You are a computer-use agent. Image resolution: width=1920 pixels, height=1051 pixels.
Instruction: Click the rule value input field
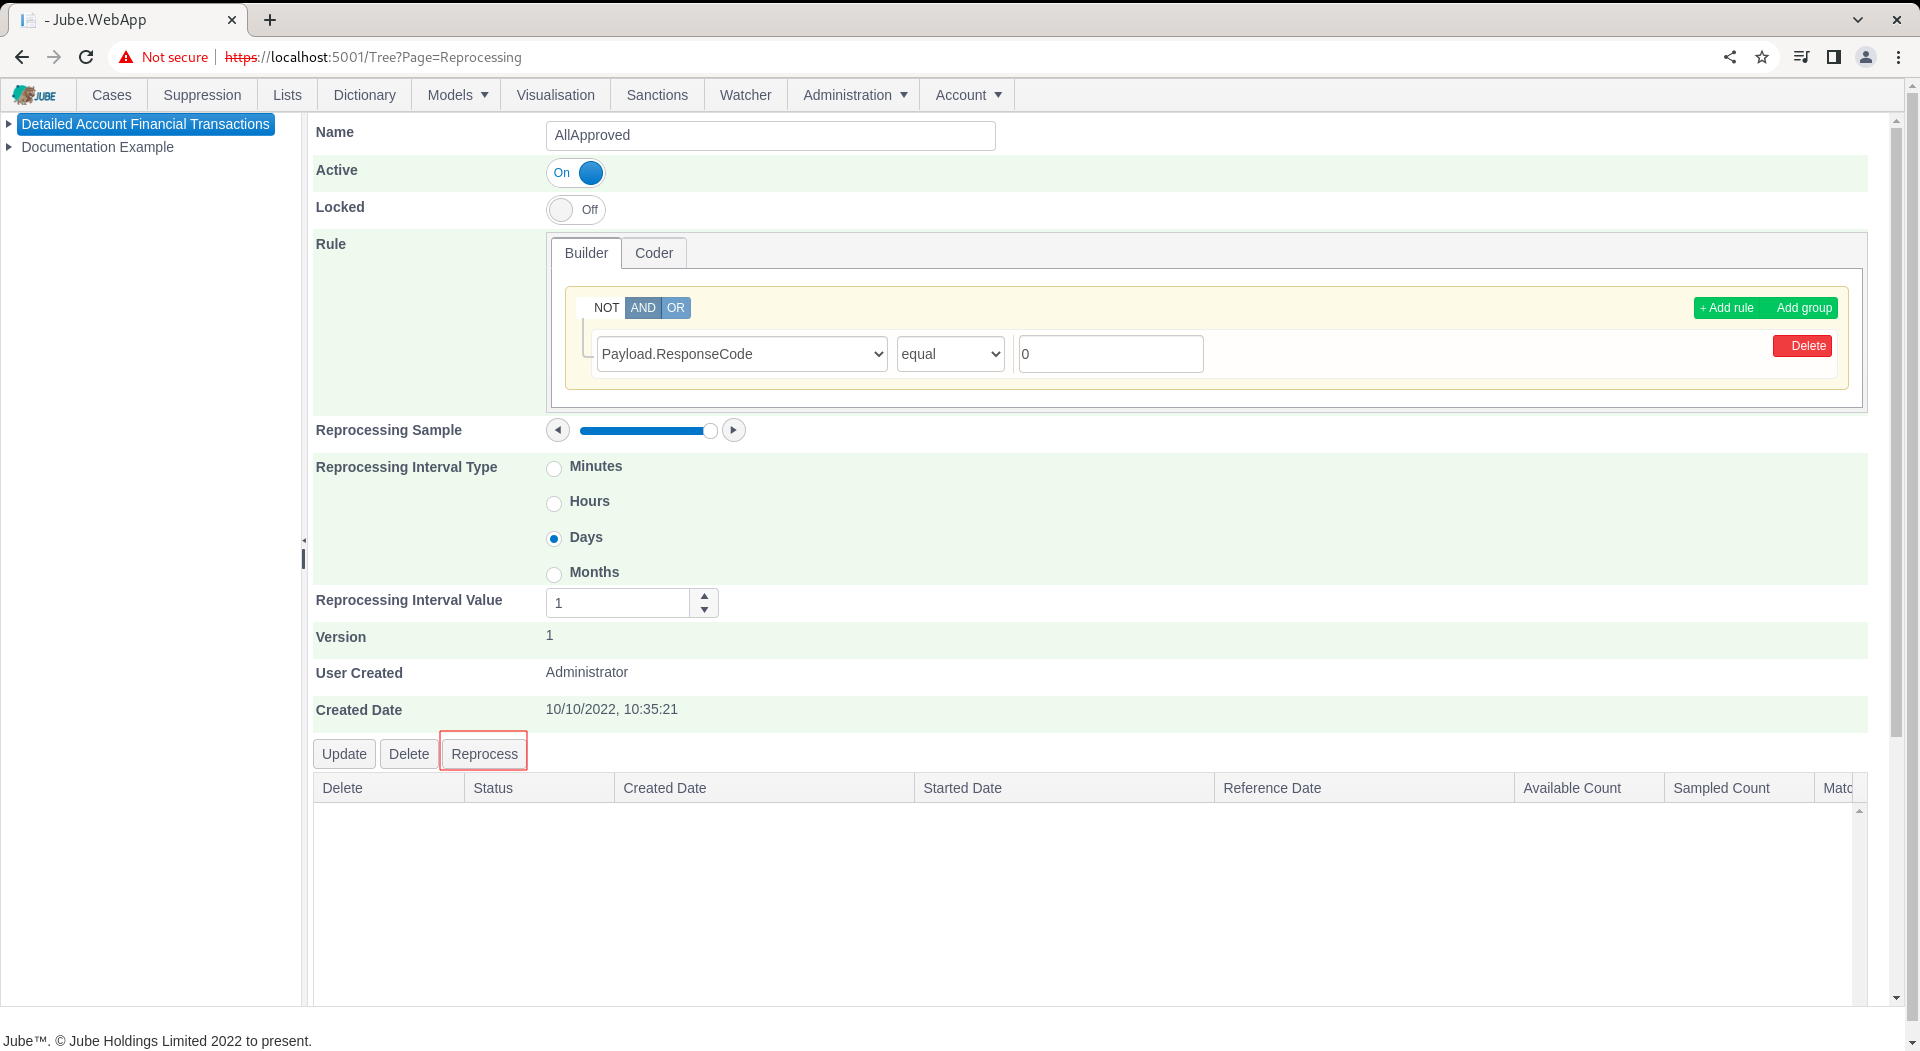tap(1111, 354)
